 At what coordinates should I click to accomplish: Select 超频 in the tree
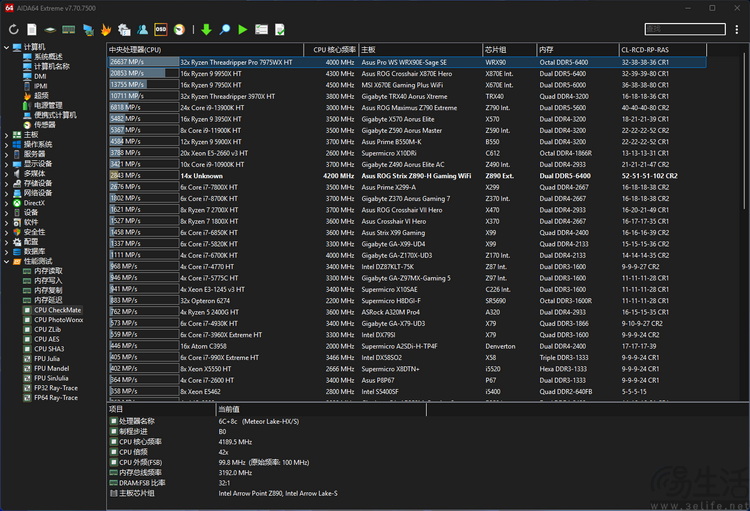pos(41,96)
